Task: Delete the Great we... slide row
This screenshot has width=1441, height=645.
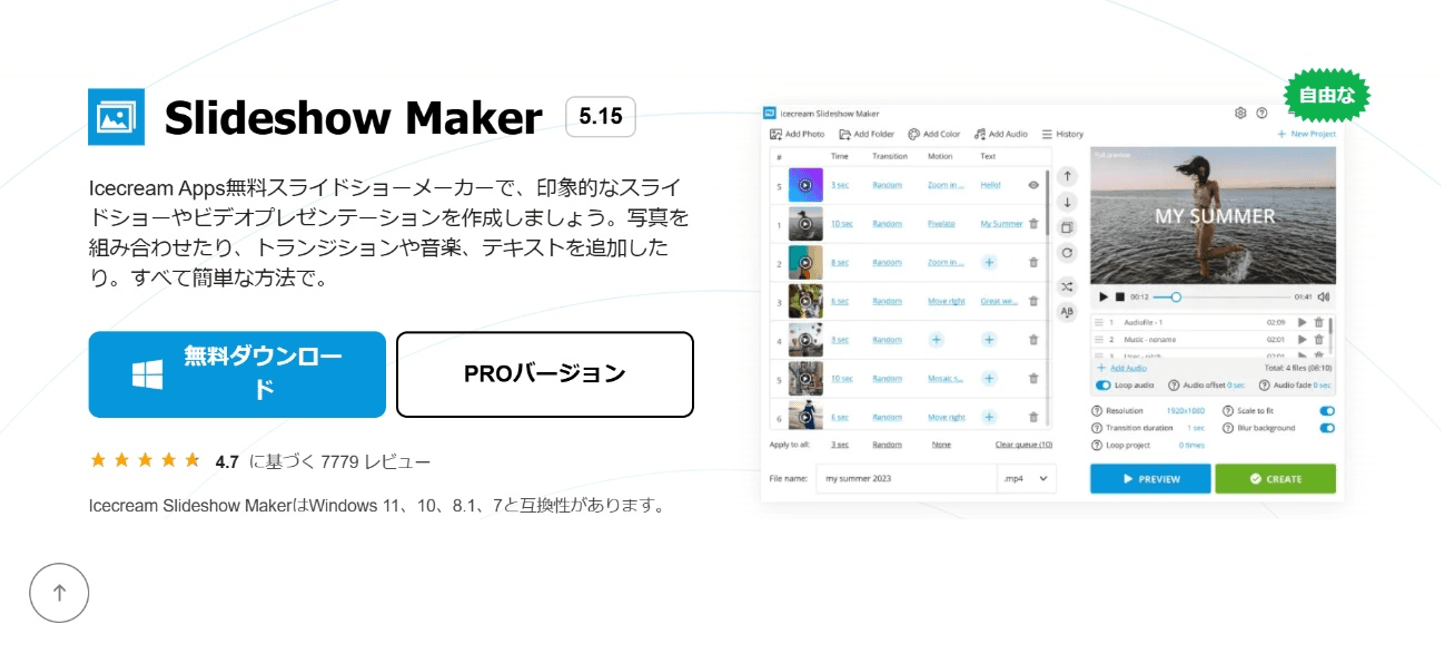Action: [x=1033, y=301]
